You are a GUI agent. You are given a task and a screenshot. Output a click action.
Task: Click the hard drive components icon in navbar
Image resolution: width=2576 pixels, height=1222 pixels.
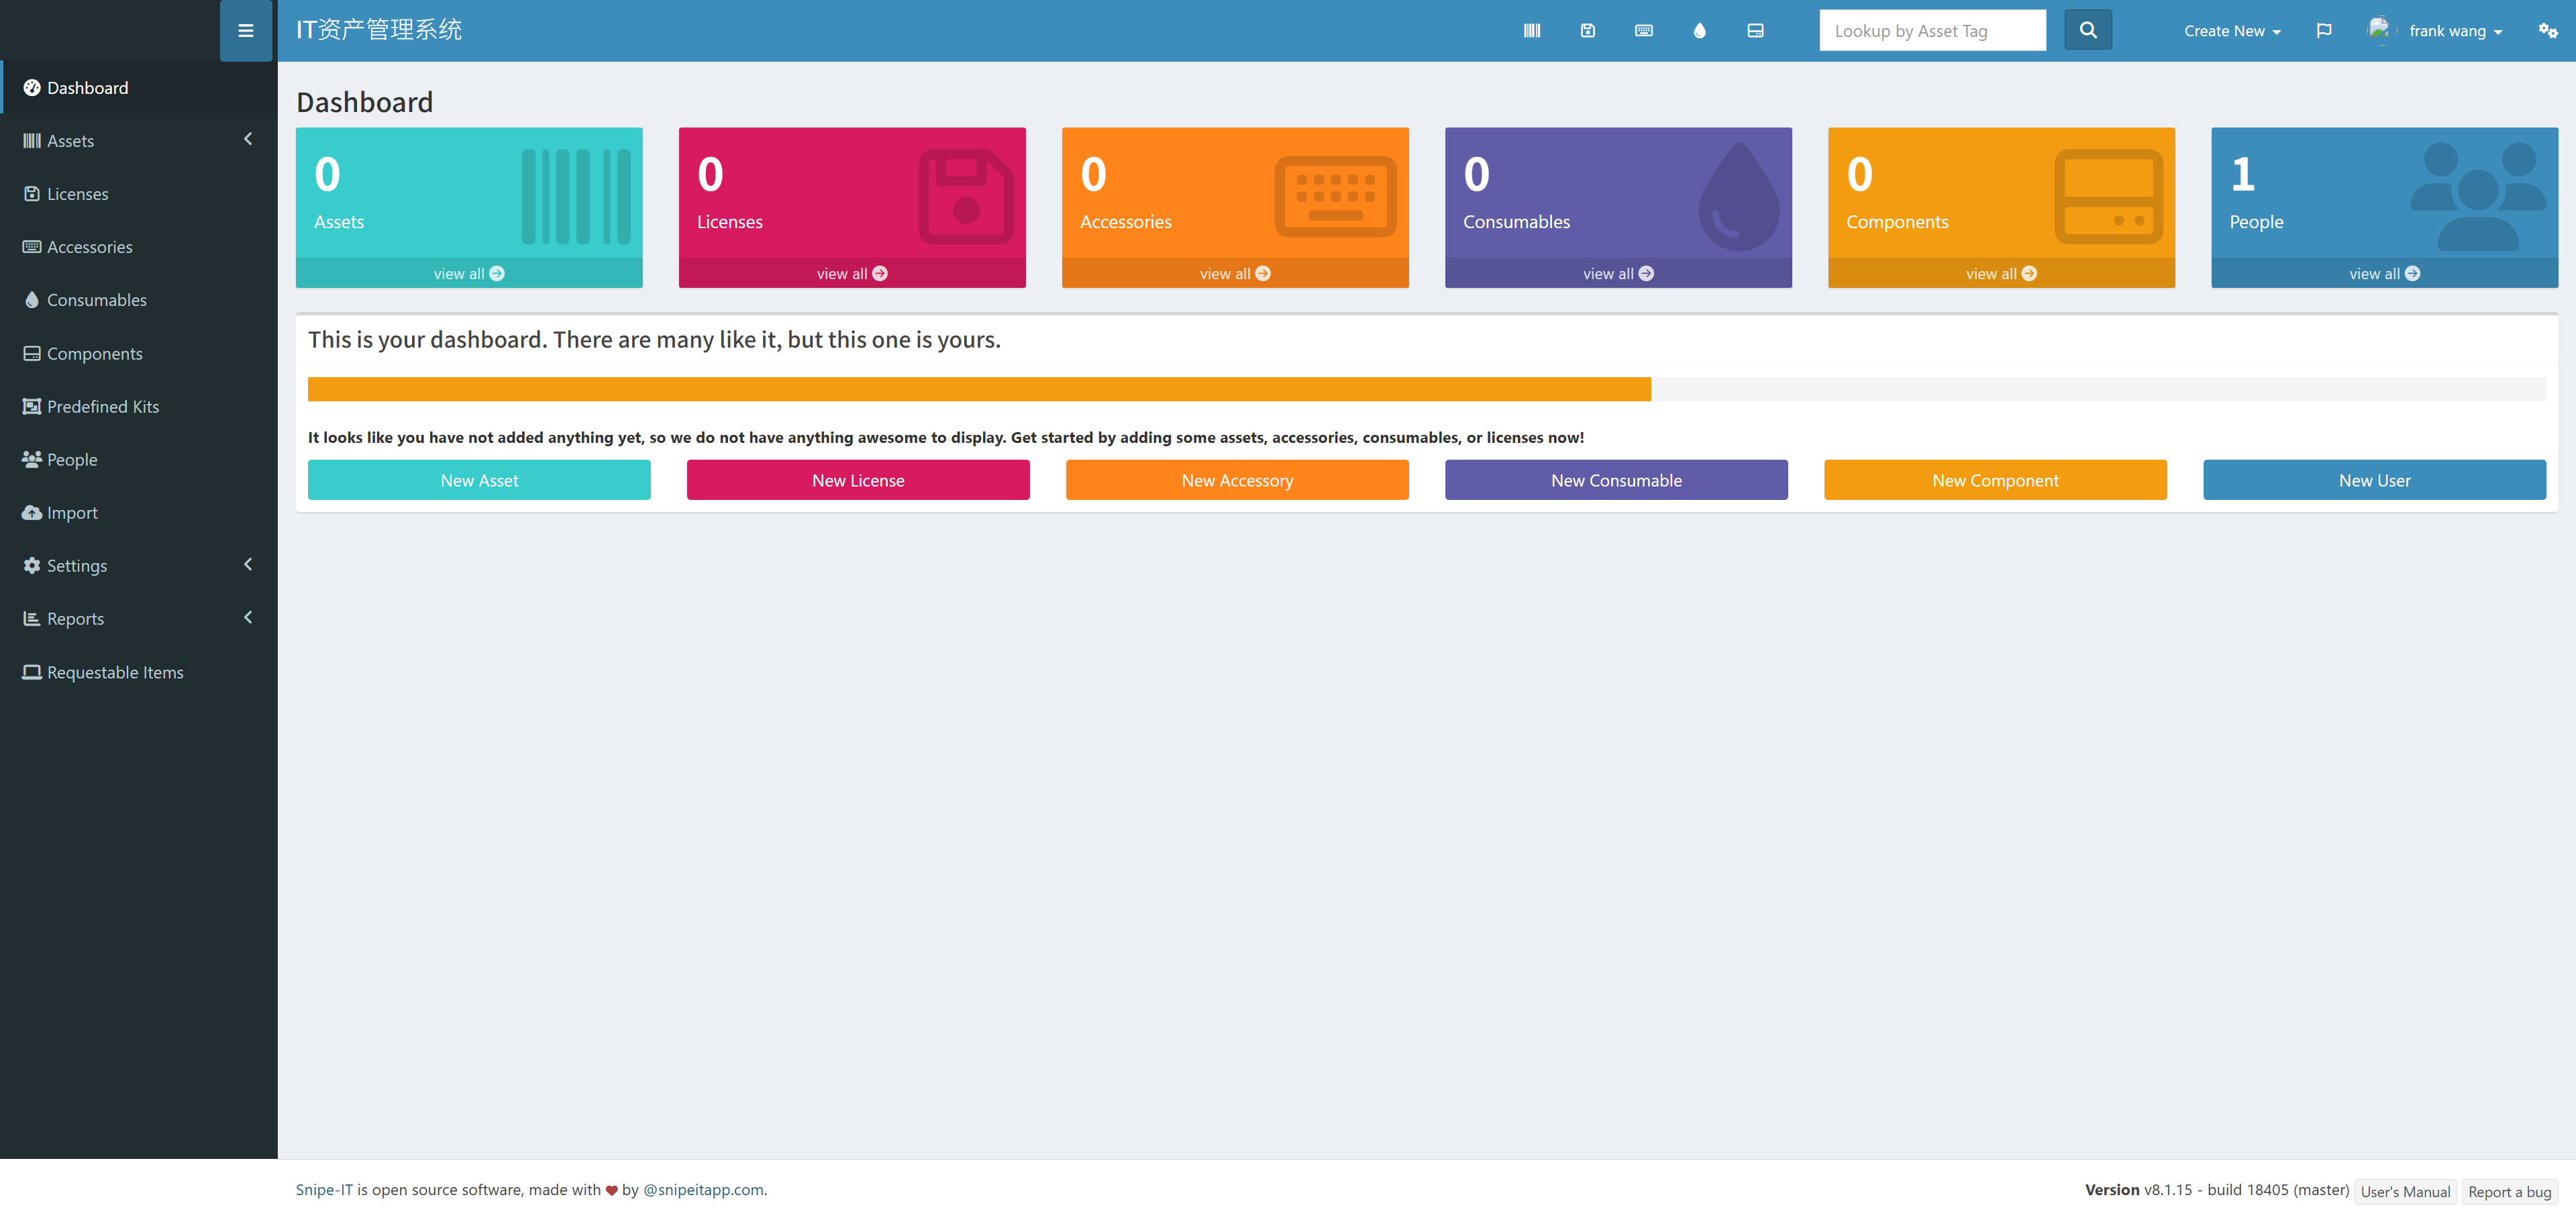pyautogui.click(x=1755, y=31)
